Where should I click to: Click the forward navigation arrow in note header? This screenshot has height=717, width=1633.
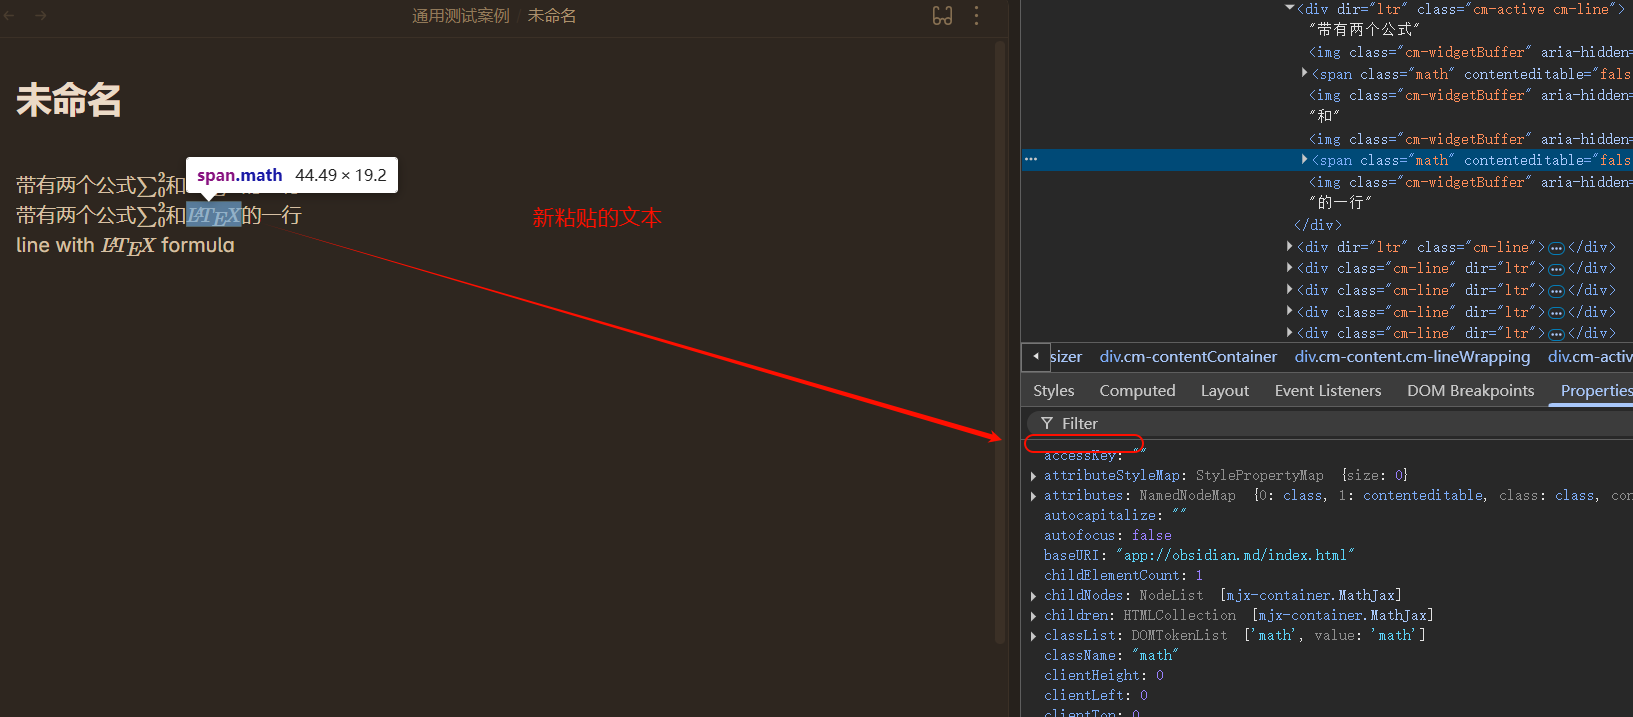[40, 16]
